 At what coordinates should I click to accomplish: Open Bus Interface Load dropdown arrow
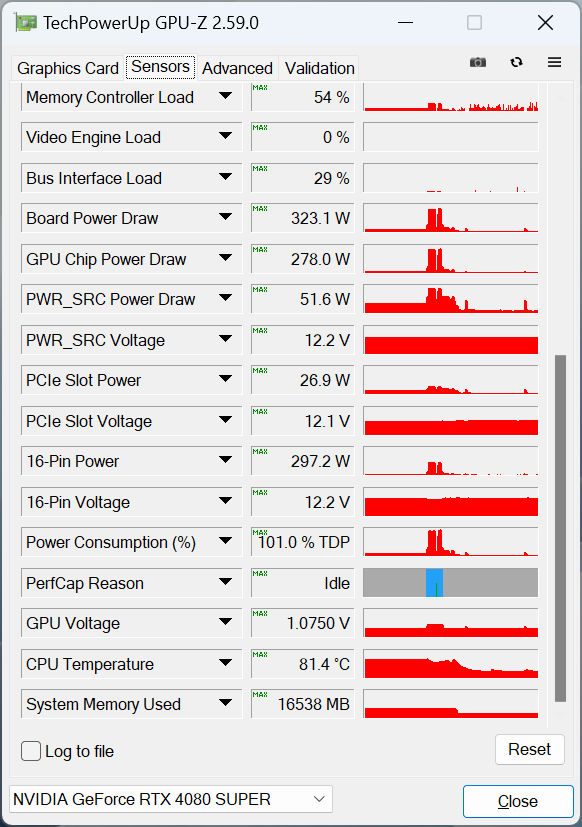[x=225, y=177]
